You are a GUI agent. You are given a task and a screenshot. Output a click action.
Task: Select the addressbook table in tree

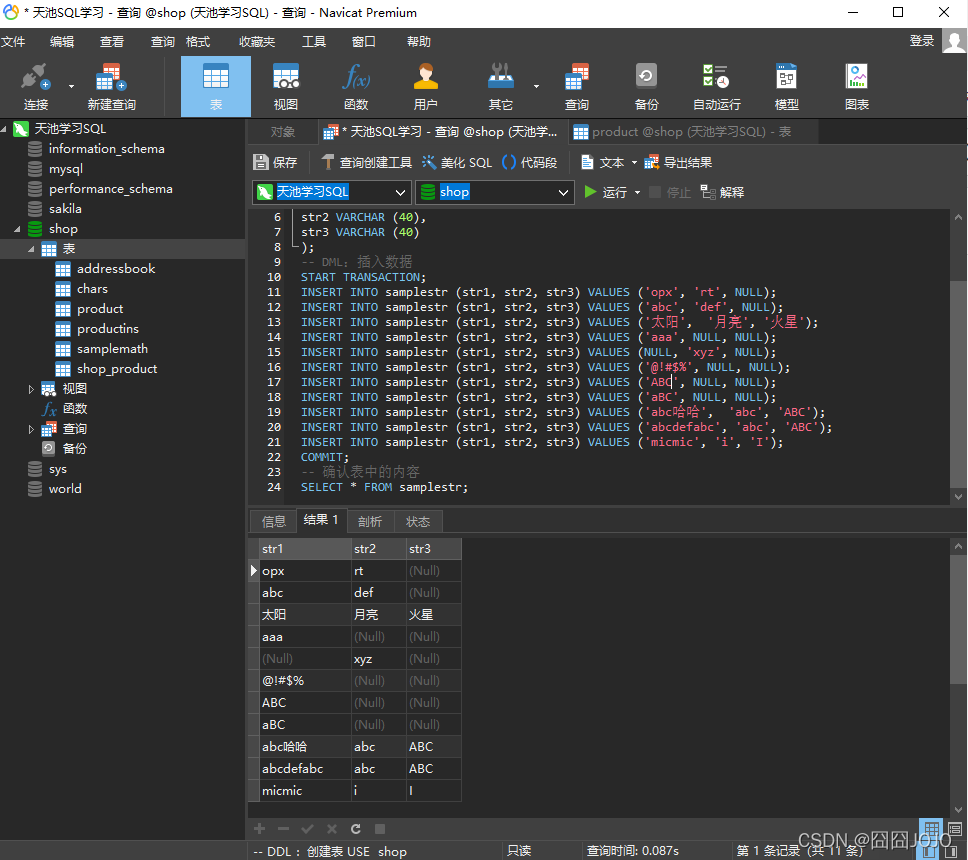115,269
